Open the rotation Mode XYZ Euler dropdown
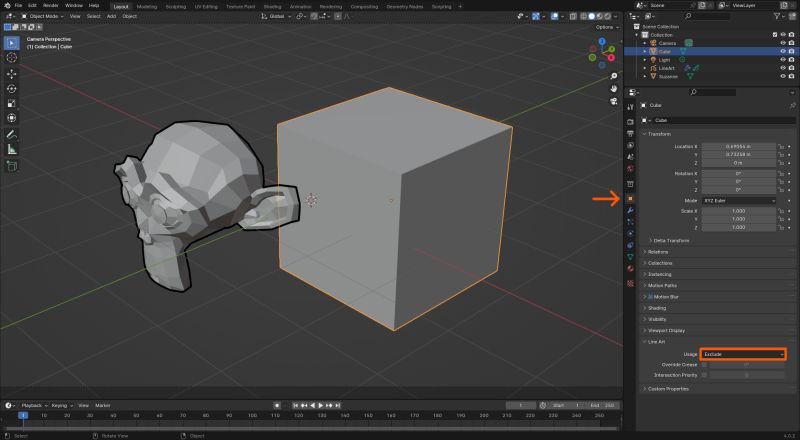 tap(739, 201)
